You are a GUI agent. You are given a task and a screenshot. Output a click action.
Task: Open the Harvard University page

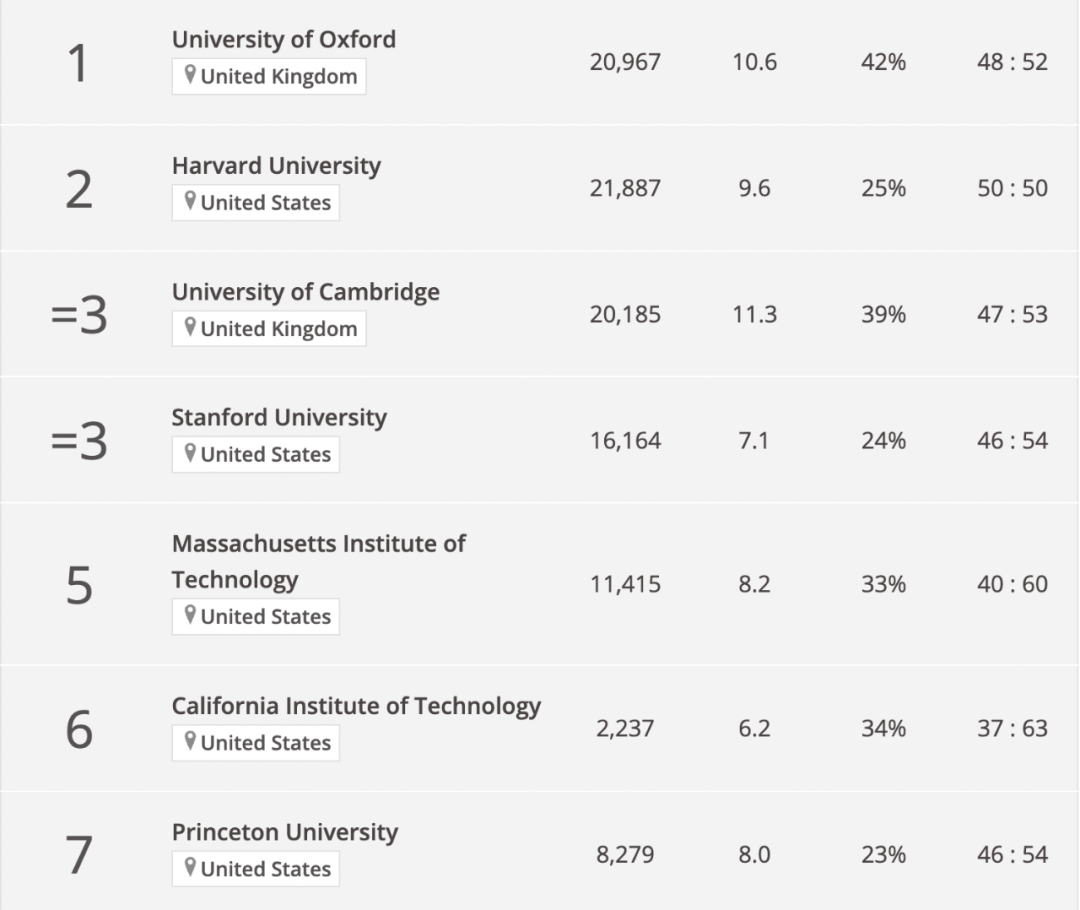point(276,166)
